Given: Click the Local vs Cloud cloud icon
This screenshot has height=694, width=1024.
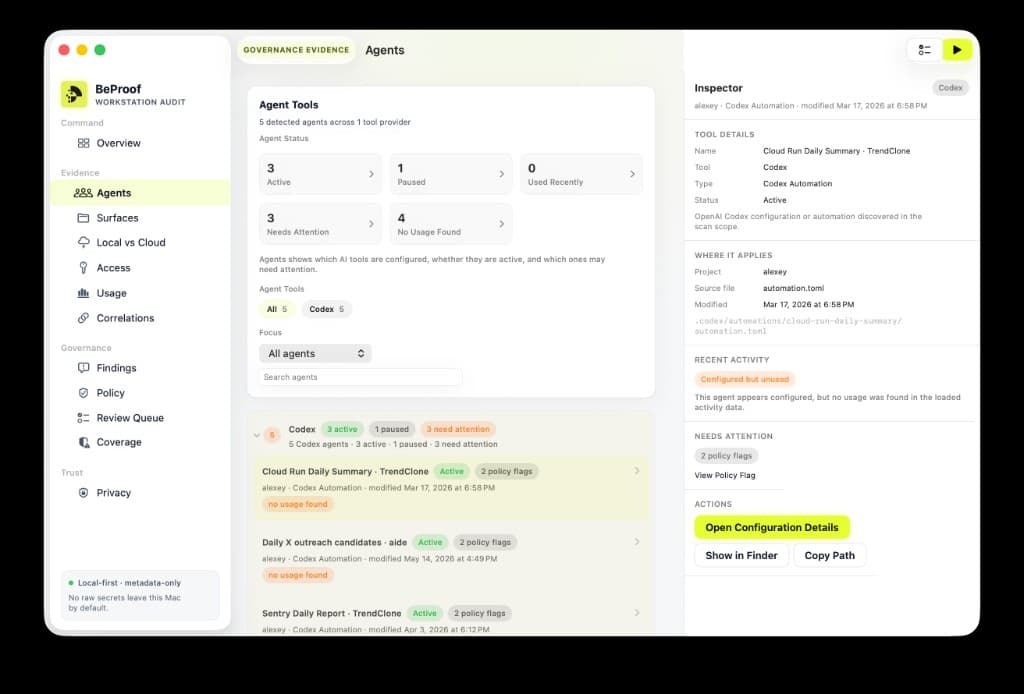Looking at the screenshot, I should [83, 242].
